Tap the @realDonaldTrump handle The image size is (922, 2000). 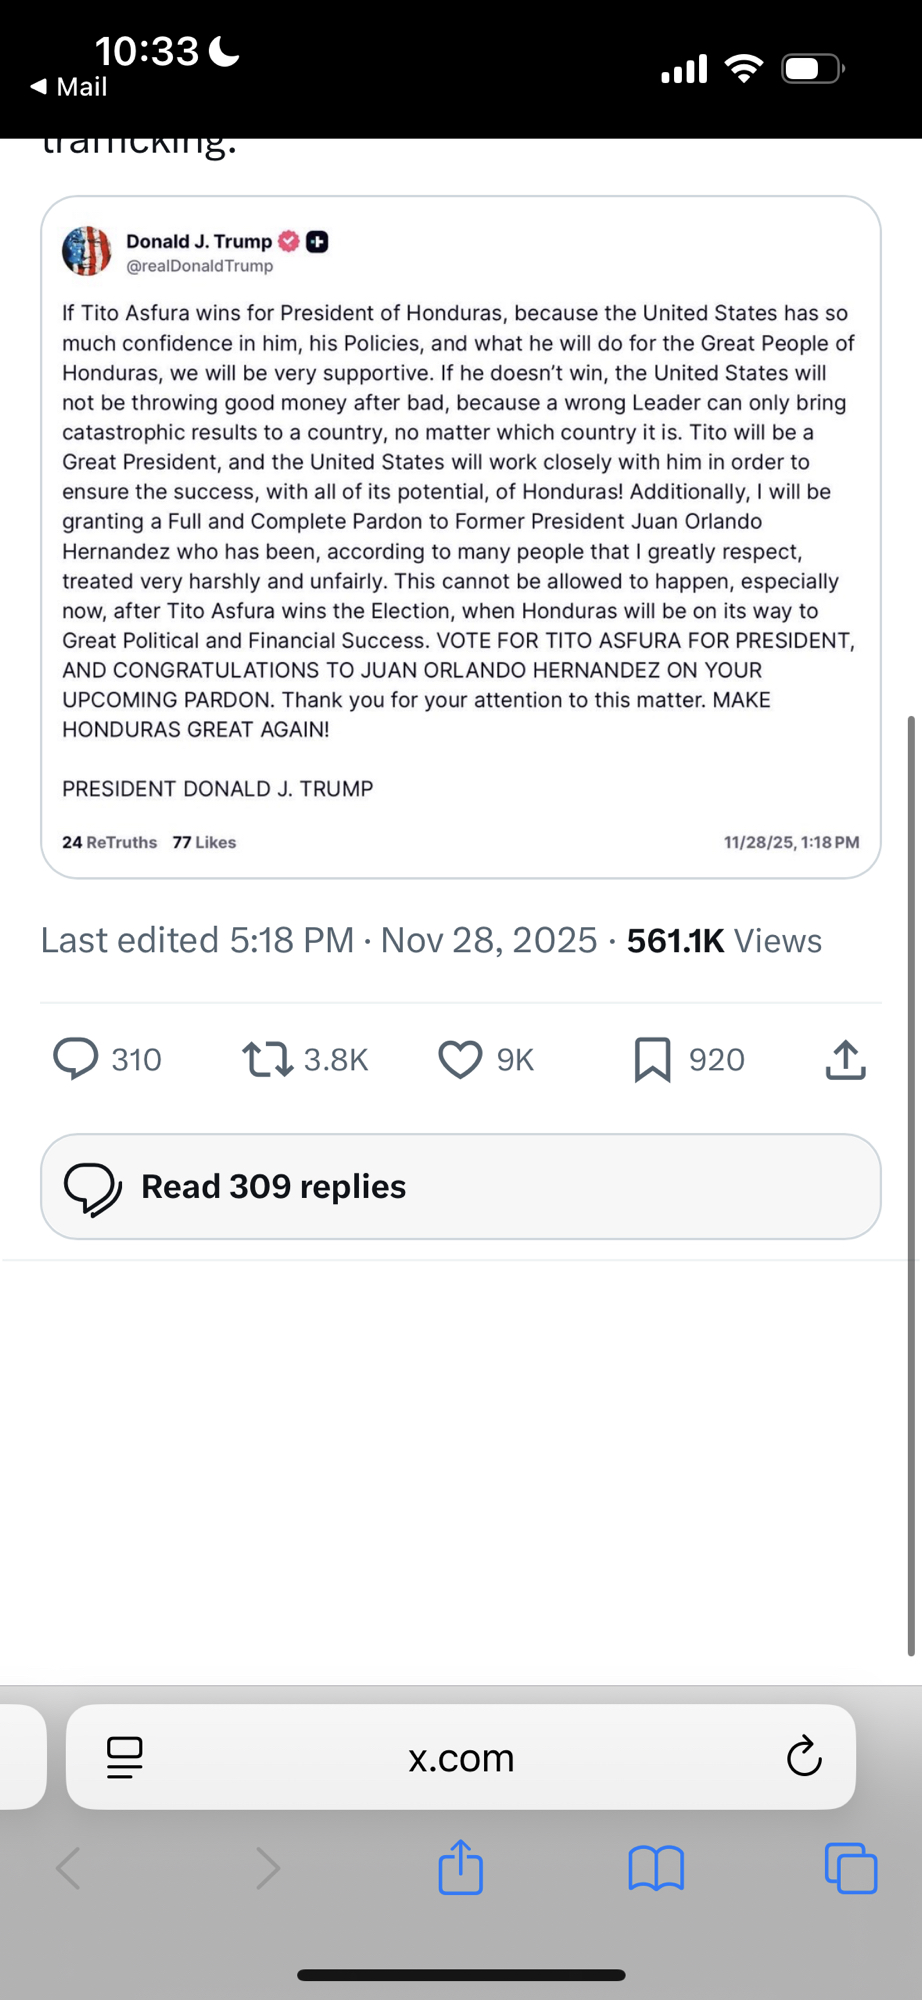200,266
